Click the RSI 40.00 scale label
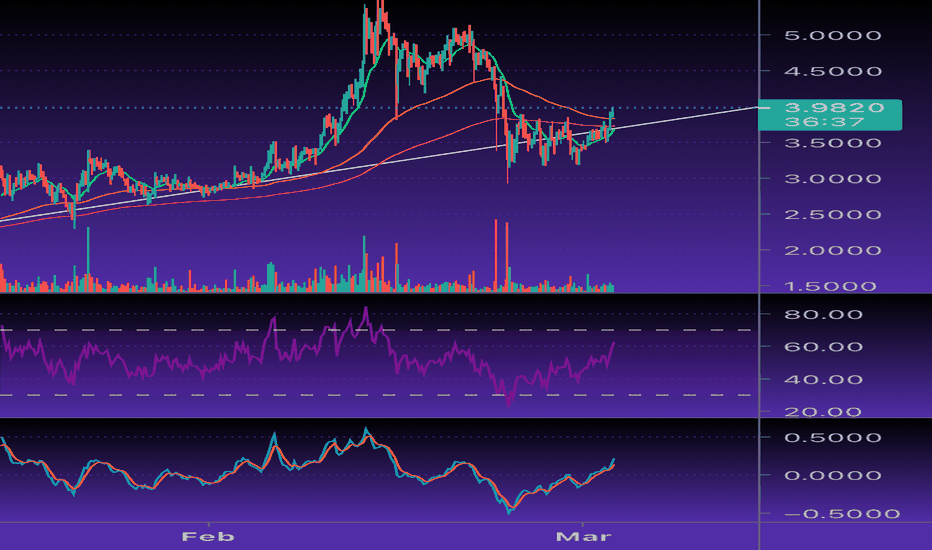The image size is (932, 550). (x=823, y=380)
